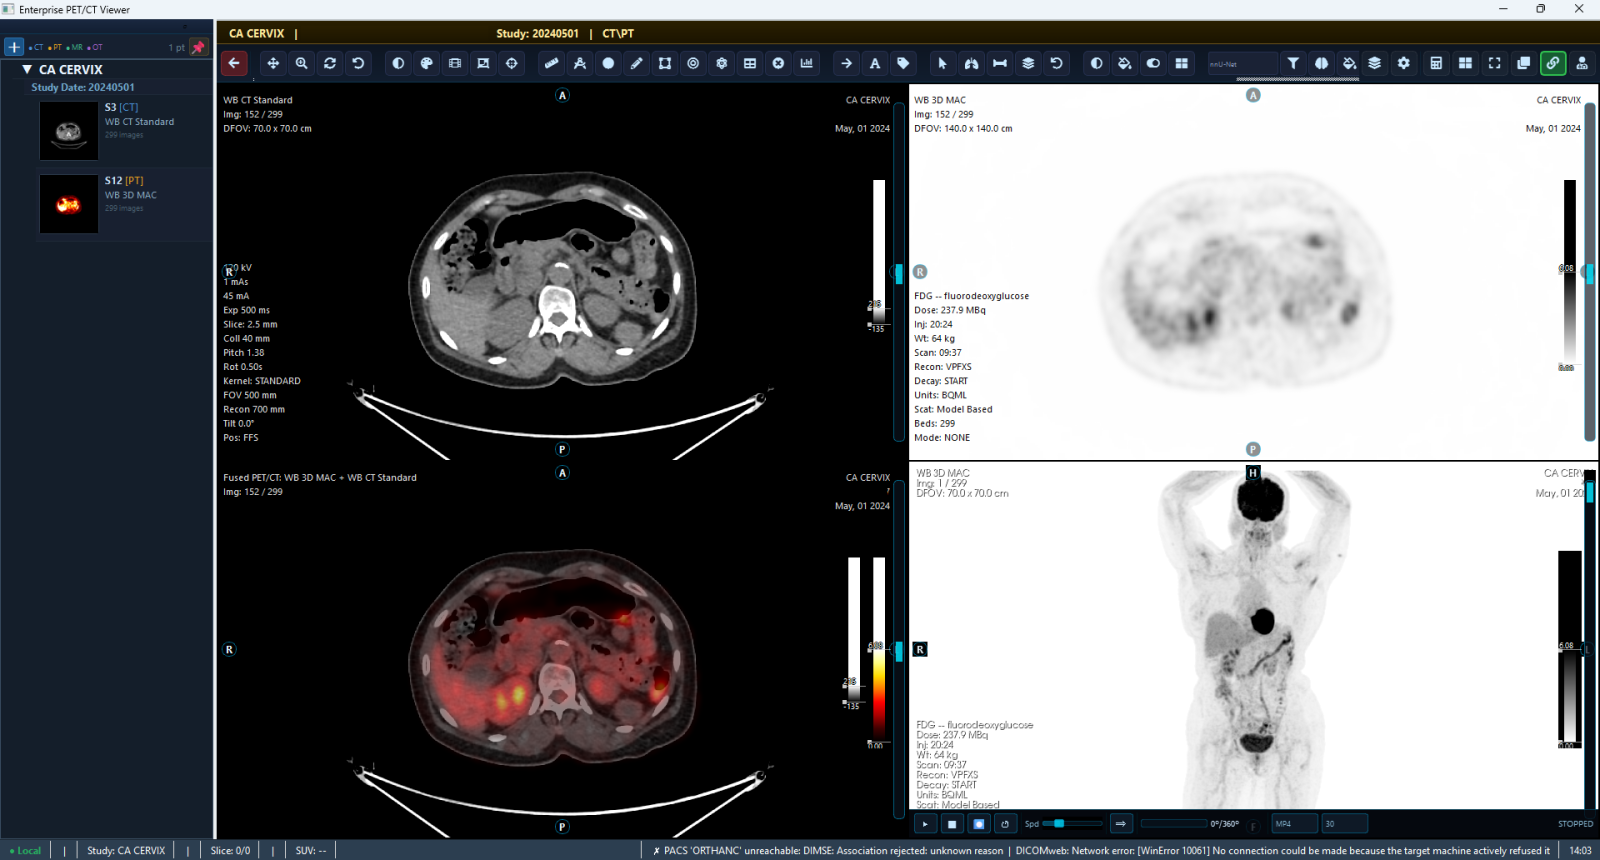Click the crosshair tool icon
This screenshot has width=1600, height=860.
tap(511, 63)
